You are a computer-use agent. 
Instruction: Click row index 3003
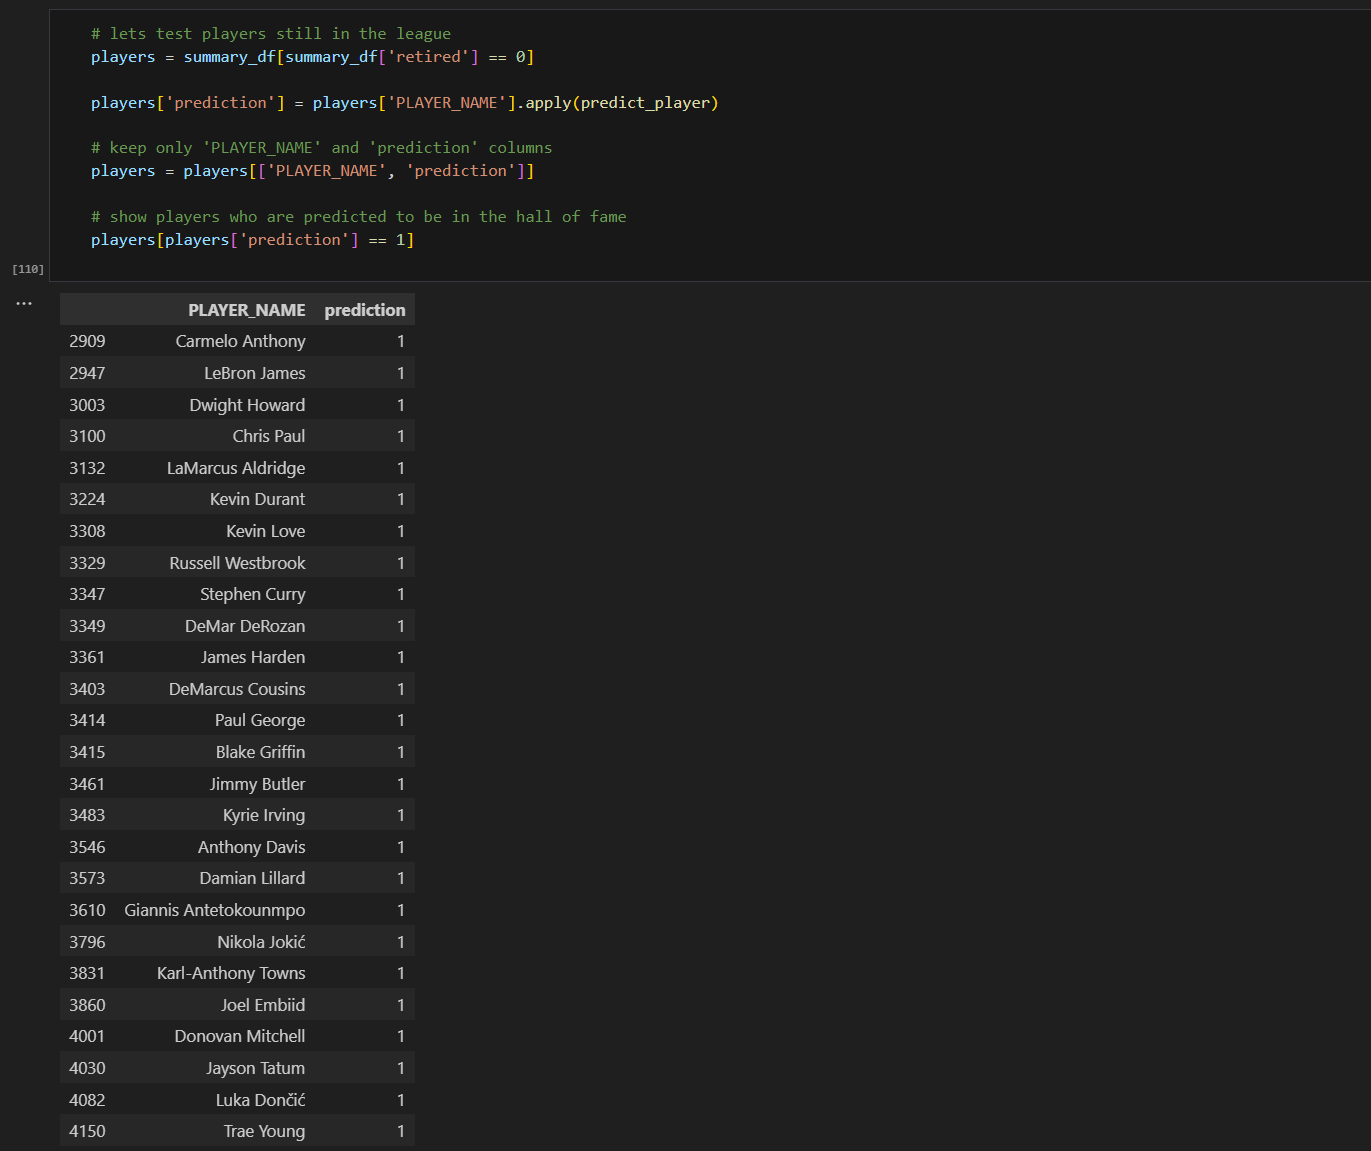(x=87, y=405)
